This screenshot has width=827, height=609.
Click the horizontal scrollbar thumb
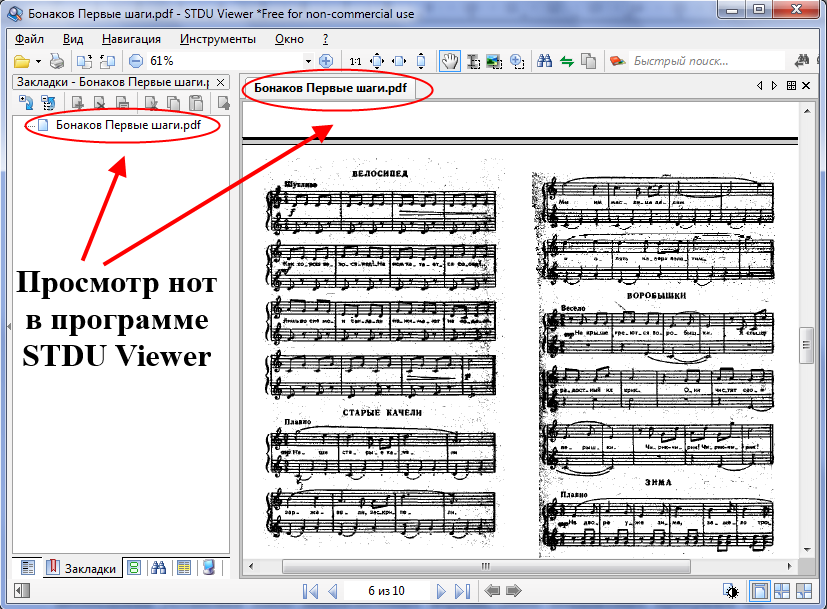click(x=486, y=566)
